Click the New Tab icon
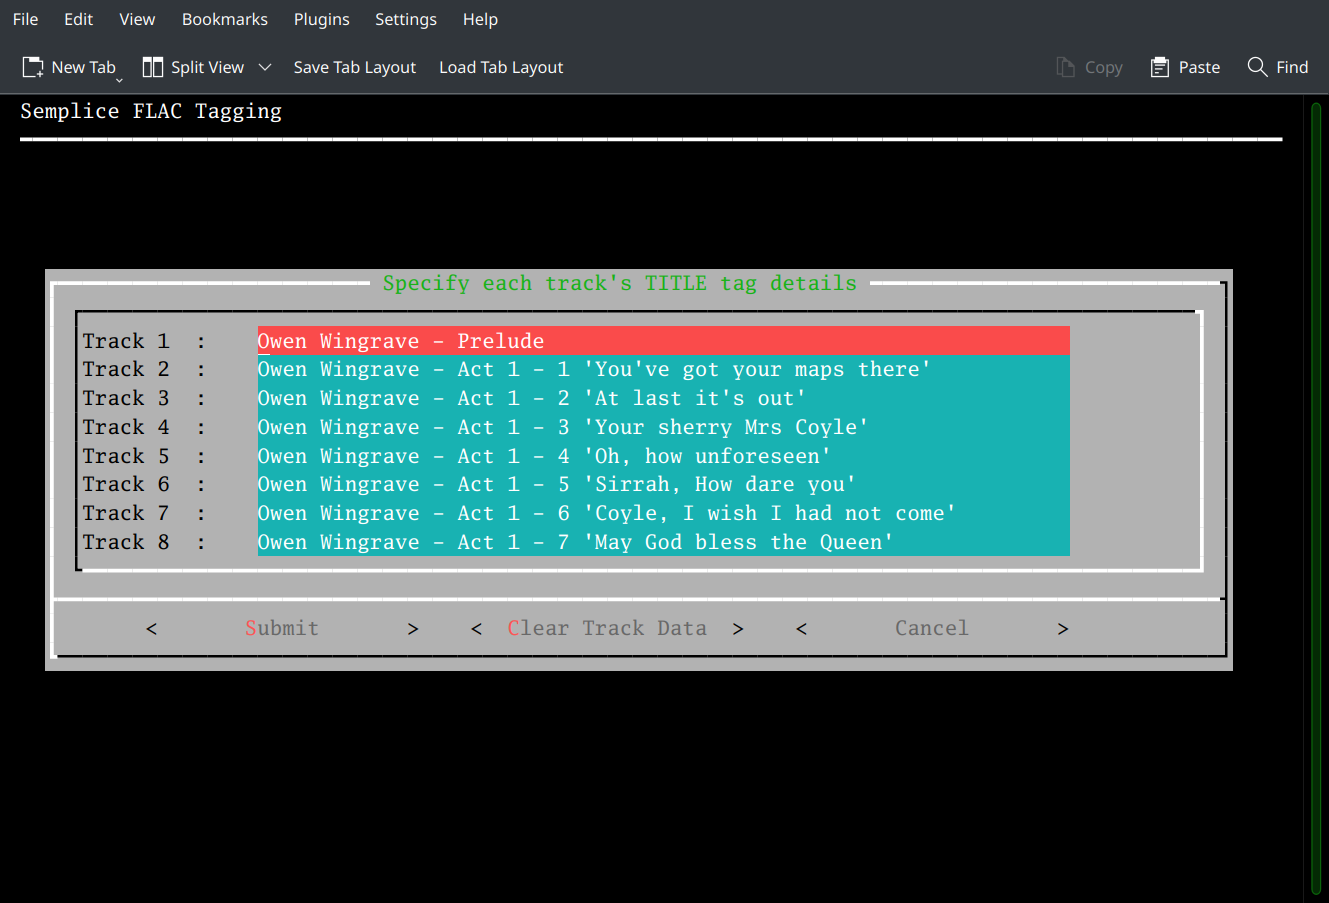 31,66
